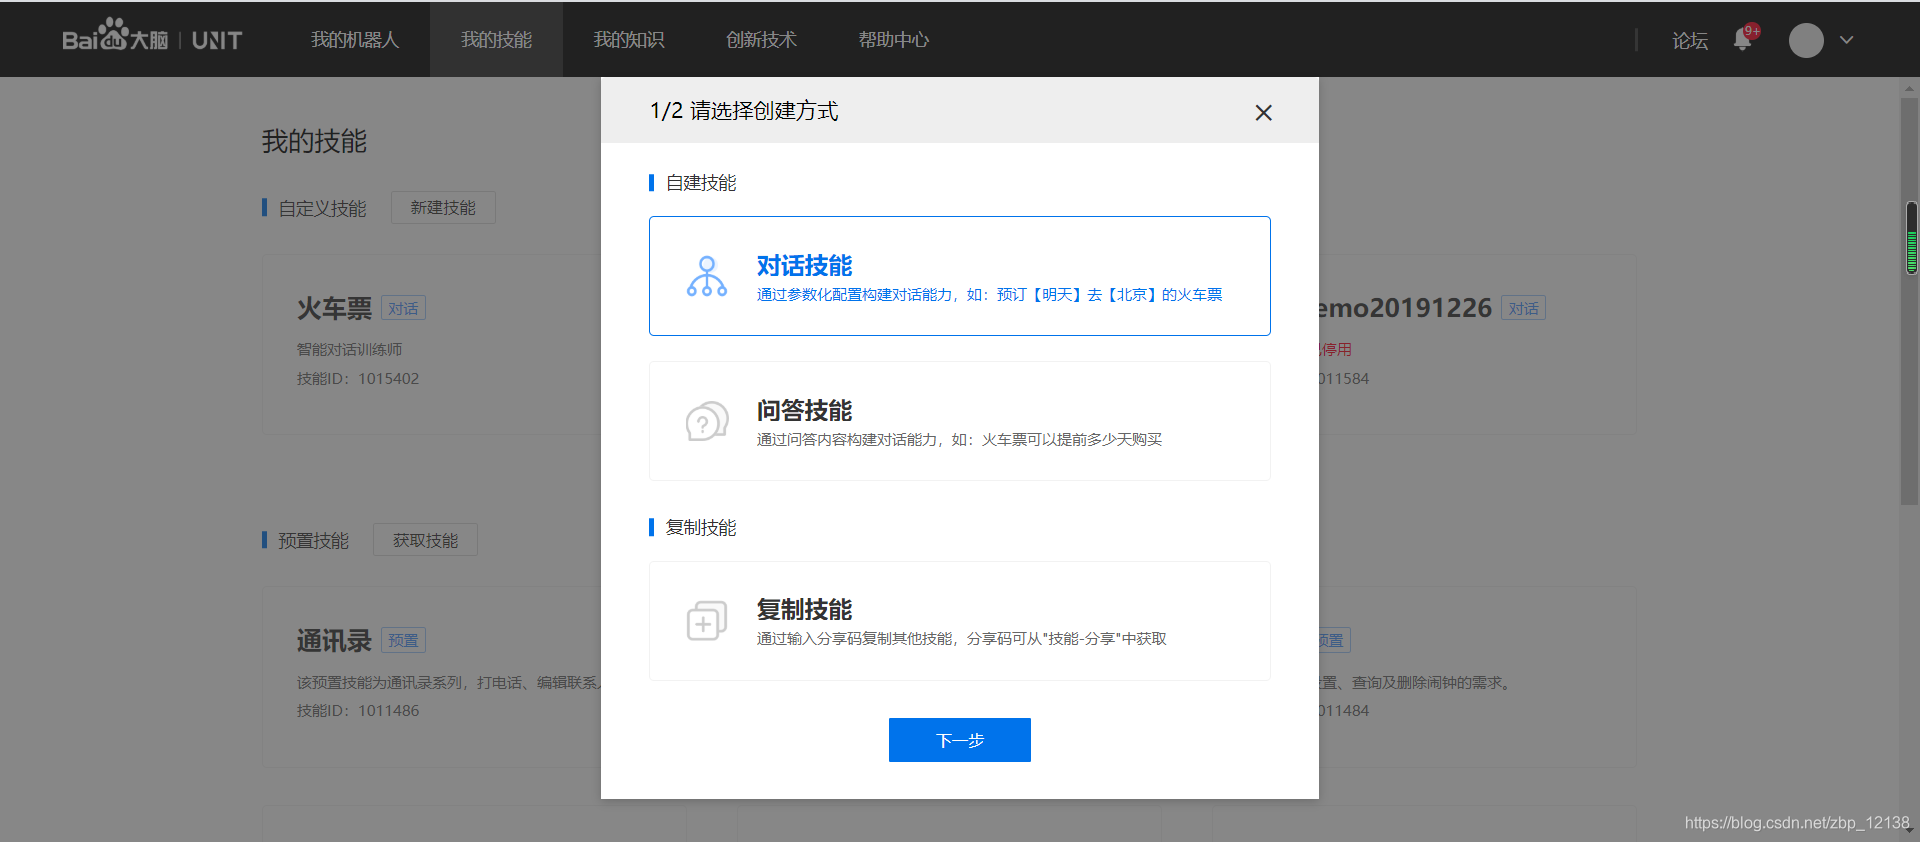The image size is (1920, 842).
Task: Open the 火车票 skill card
Action: point(431,343)
